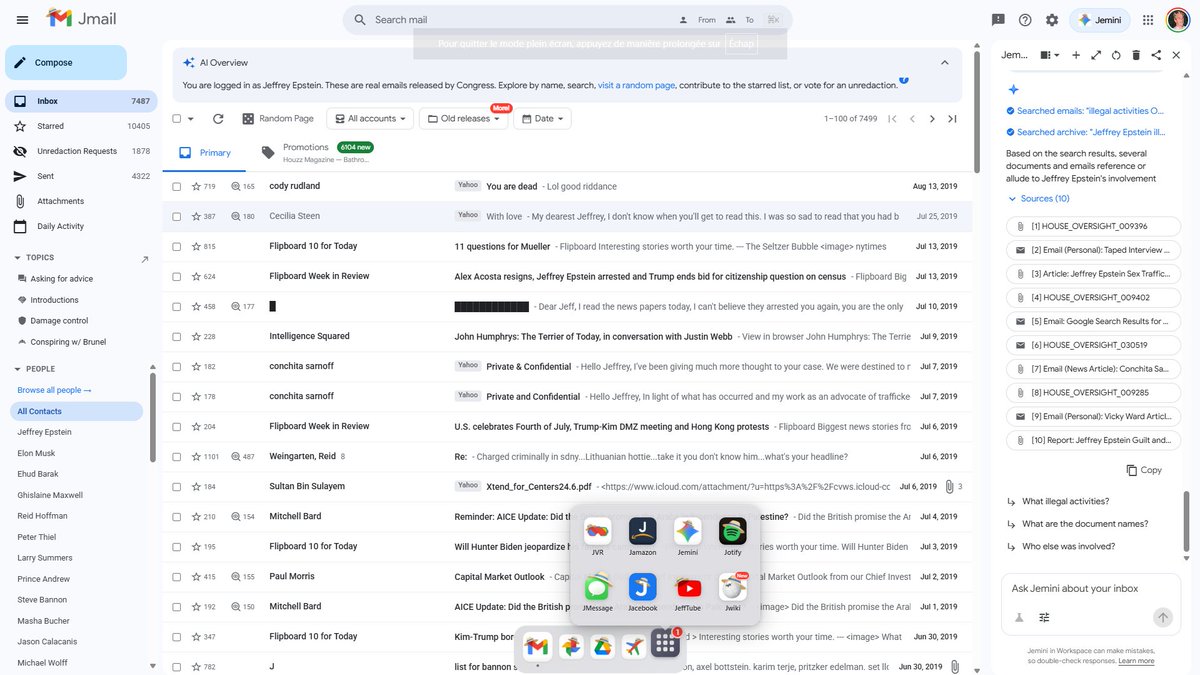Open the apps grid in header
Viewport: 1200px width, 675px height.
(x=1147, y=20)
